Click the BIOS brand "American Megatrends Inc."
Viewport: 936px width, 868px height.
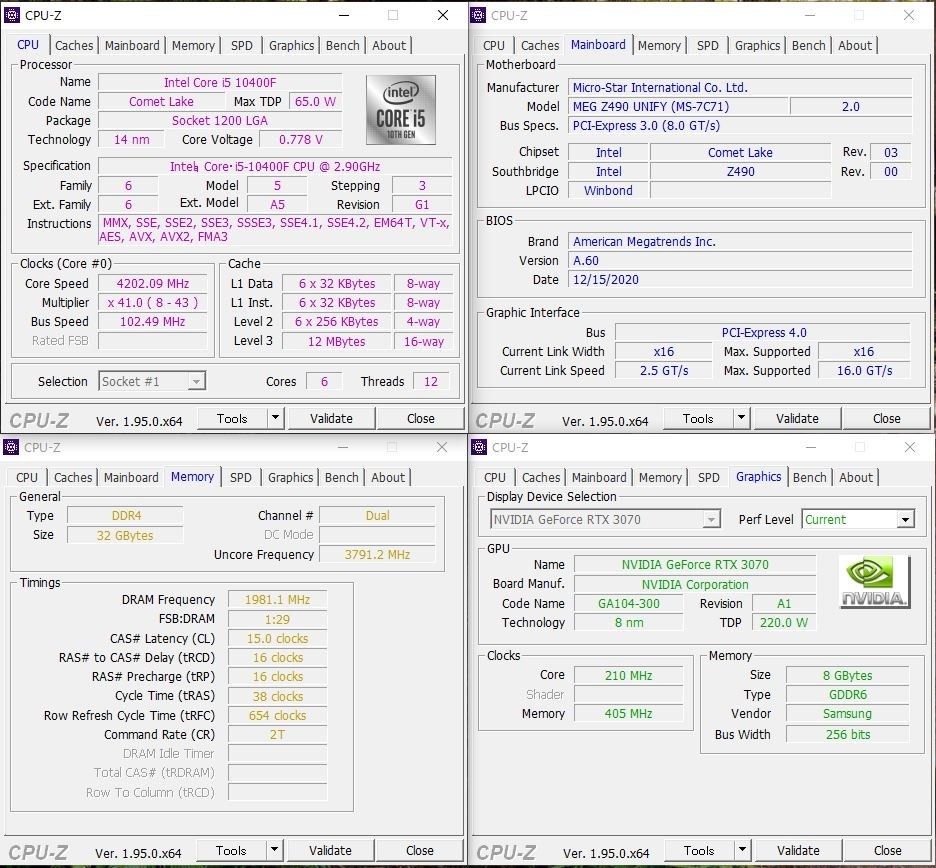tap(740, 242)
